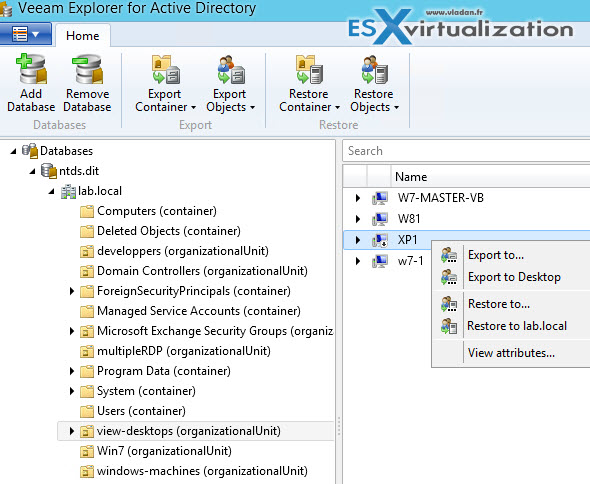Click the w7-1 computer icon
This screenshot has height=484, width=590.
pos(380,261)
